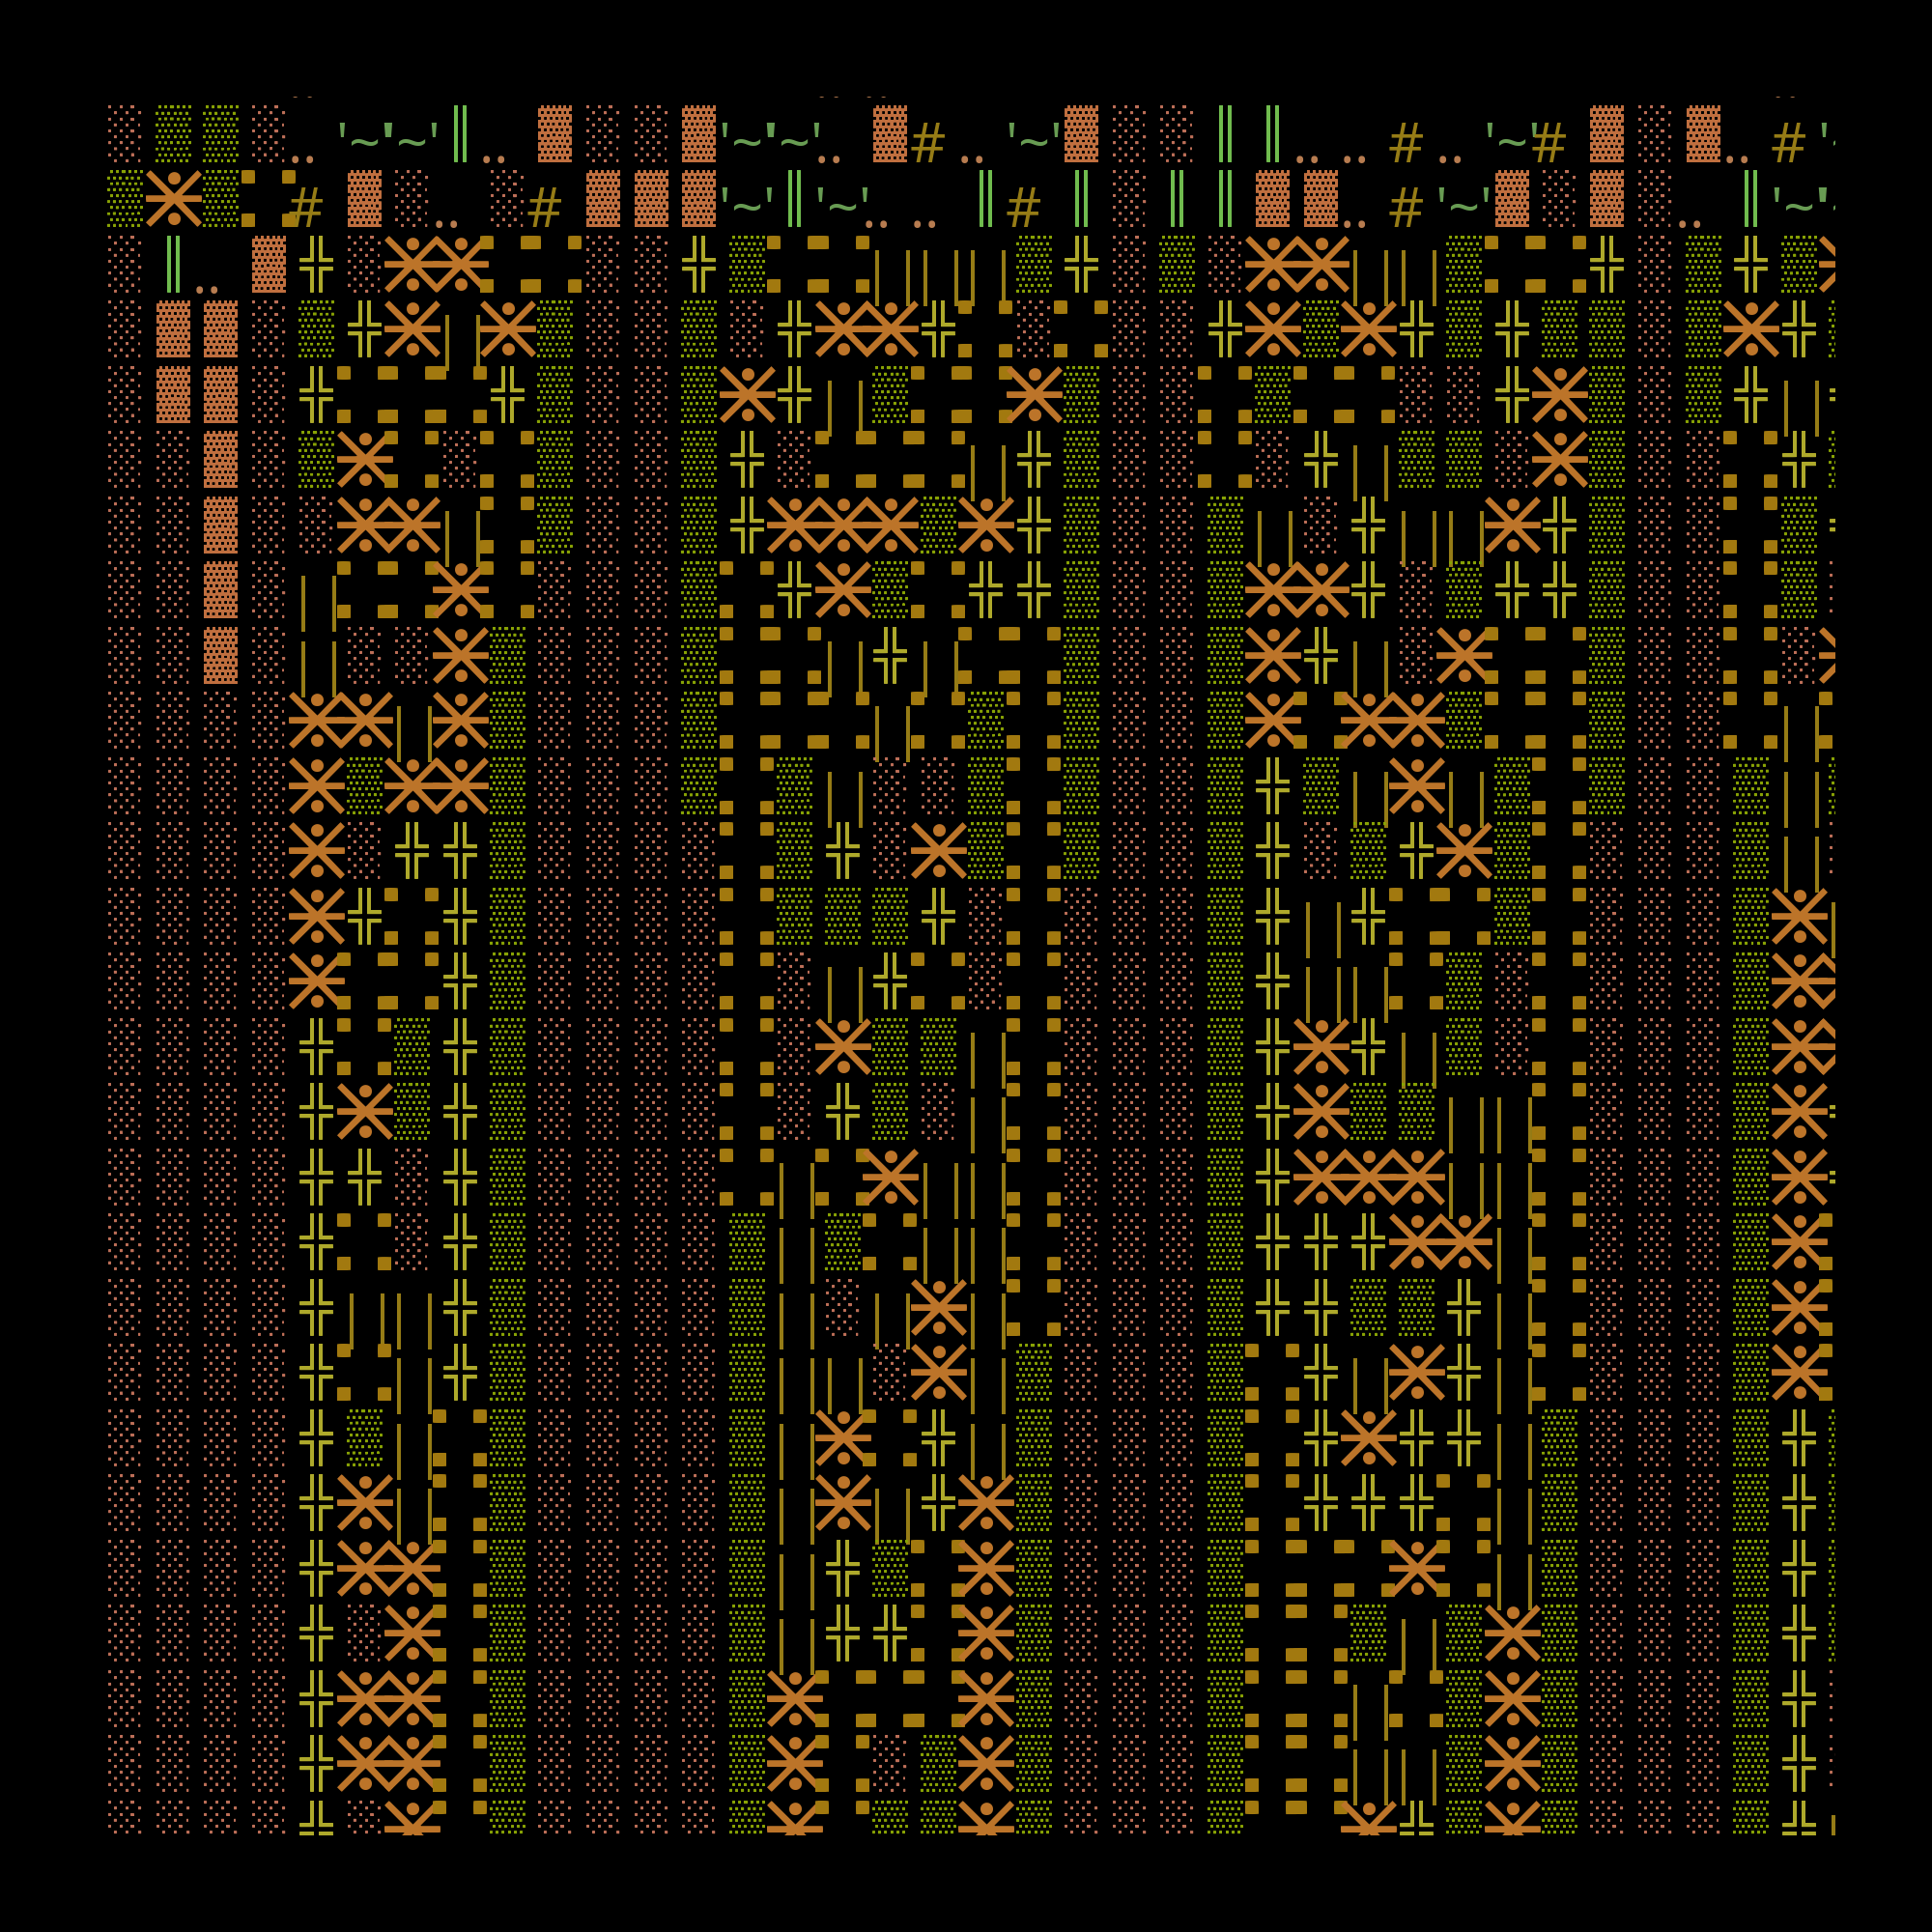Click the first linked double orange asterisk in the third row

pos(436,264)
